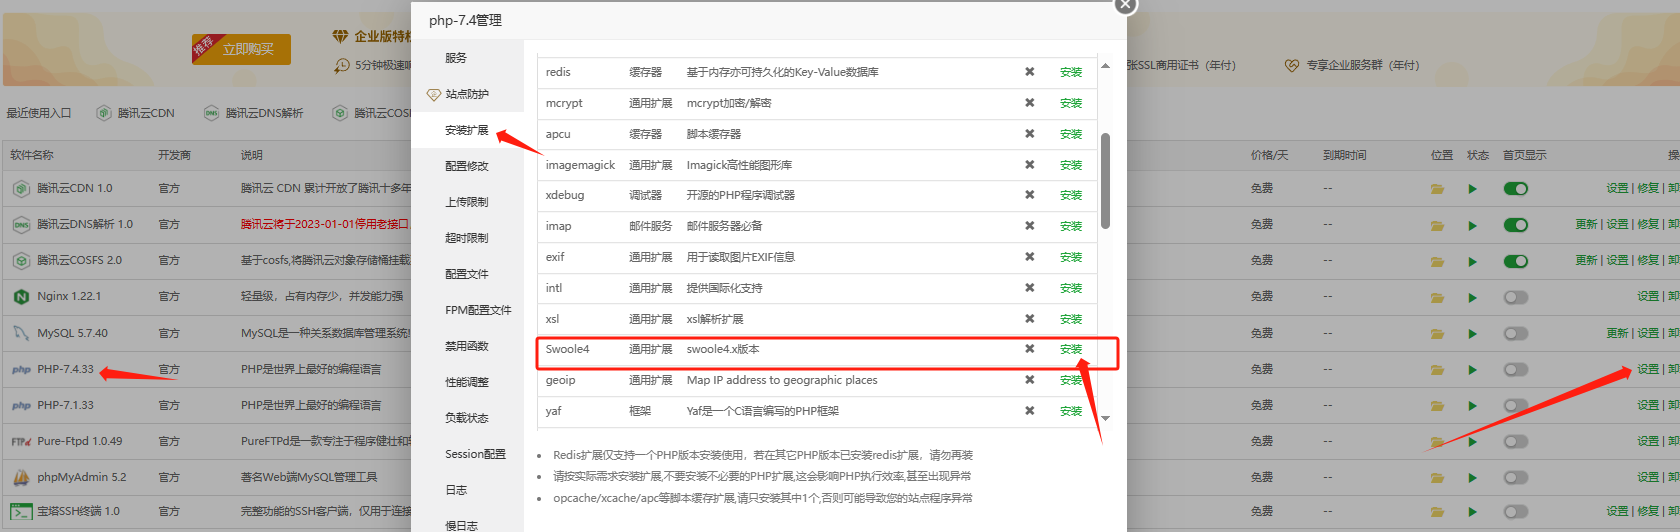Click the X status icon for imap

pyautogui.click(x=1029, y=226)
